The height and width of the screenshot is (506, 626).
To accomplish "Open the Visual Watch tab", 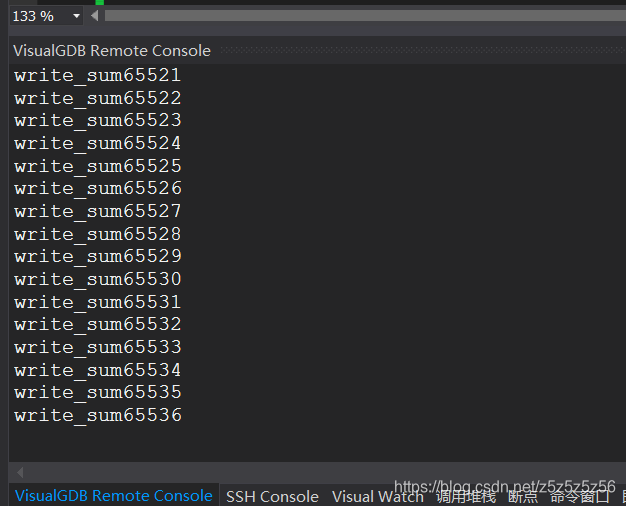I will click(x=378, y=497).
